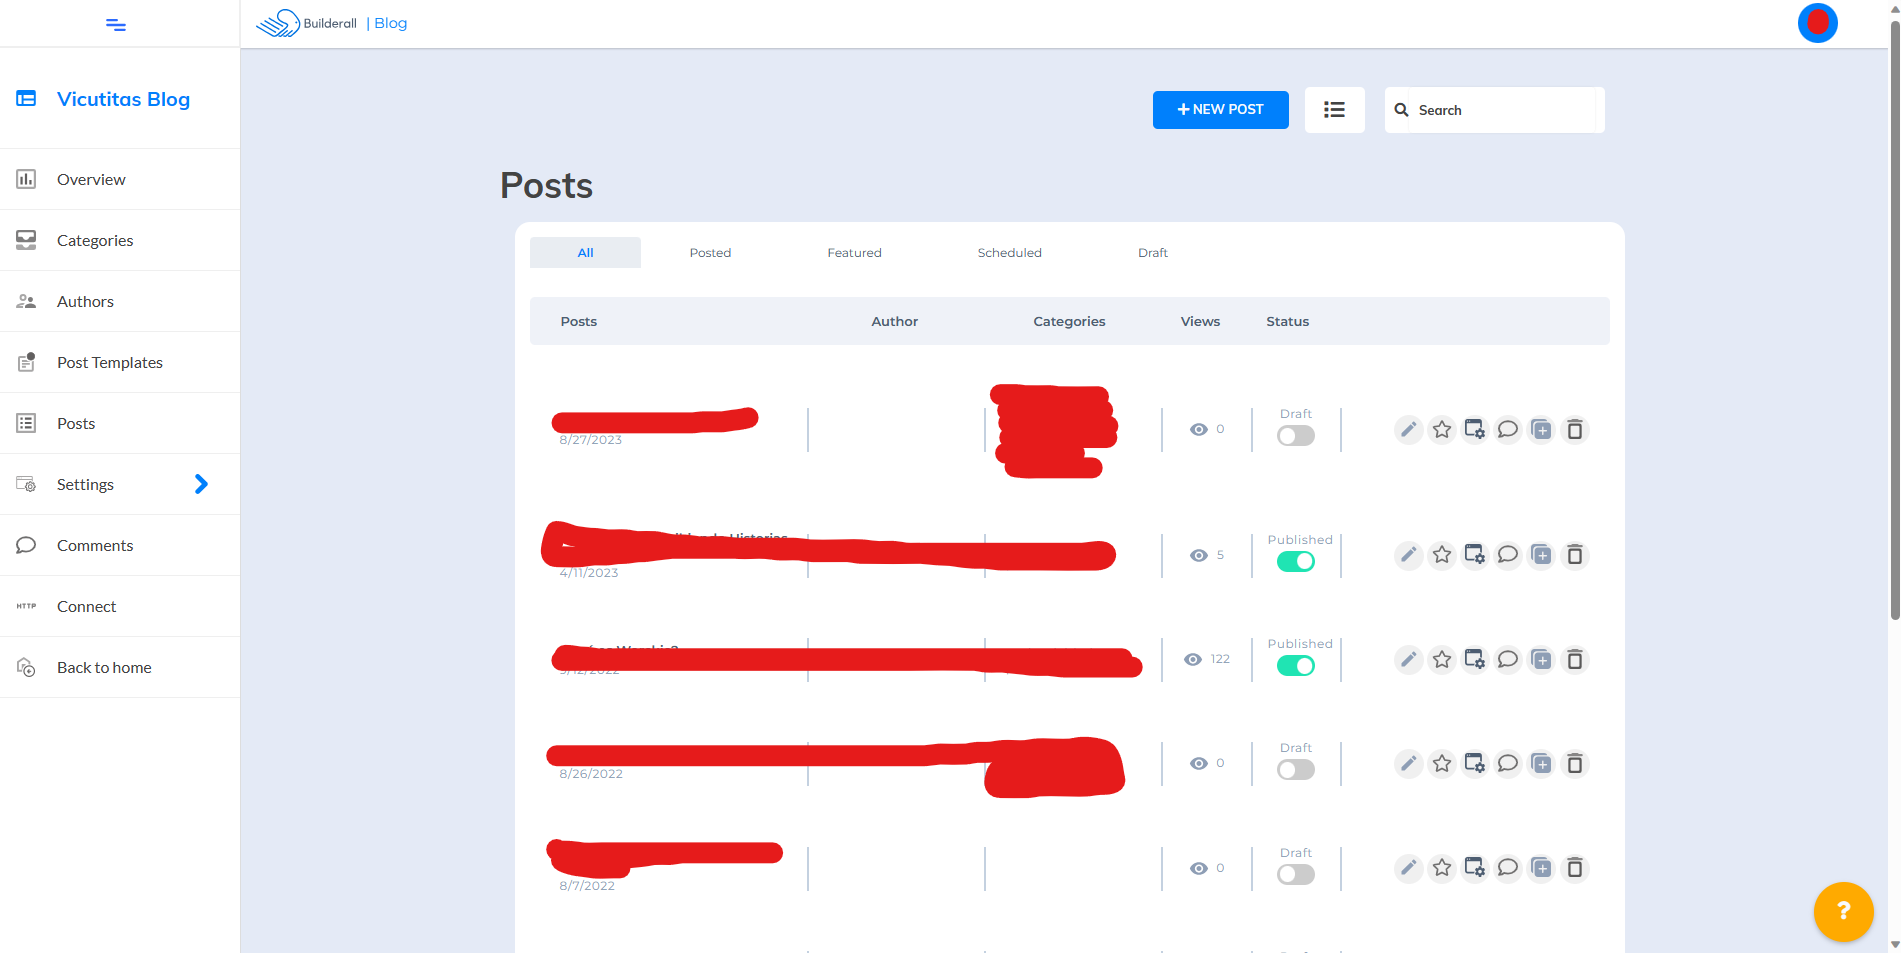Delete the 8/7/2022 post with the trash icon
The height and width of the screenshot is (953, 1901).
coord(1574,868)
